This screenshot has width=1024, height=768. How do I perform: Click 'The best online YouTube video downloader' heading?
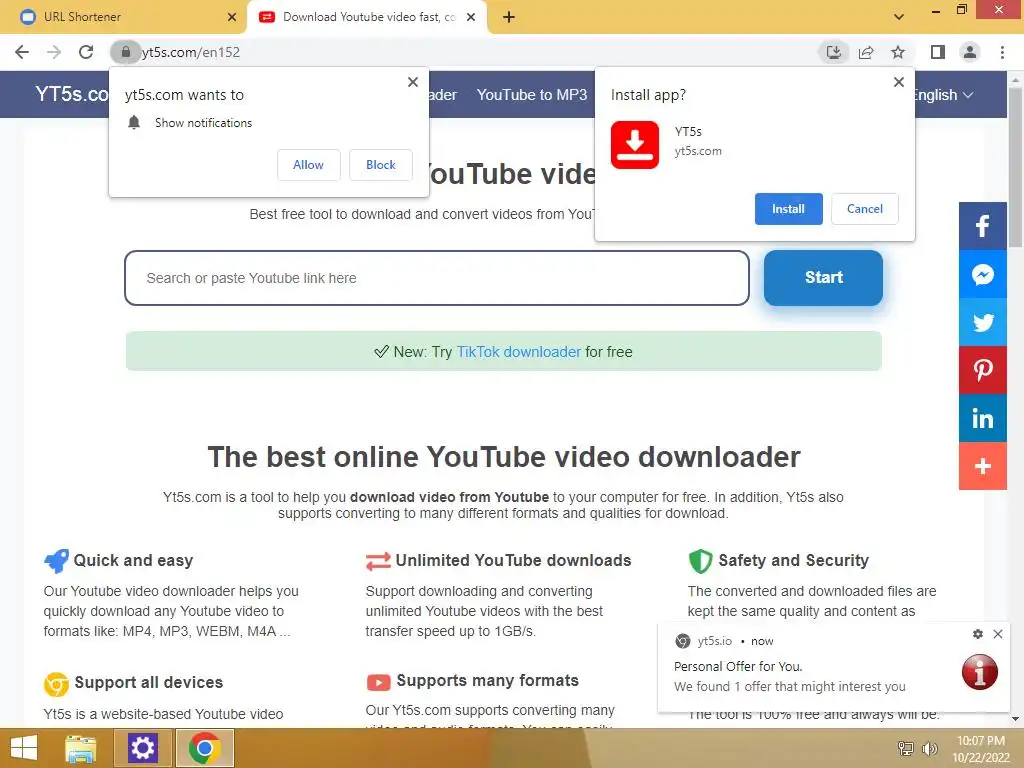tap(504, 457)
